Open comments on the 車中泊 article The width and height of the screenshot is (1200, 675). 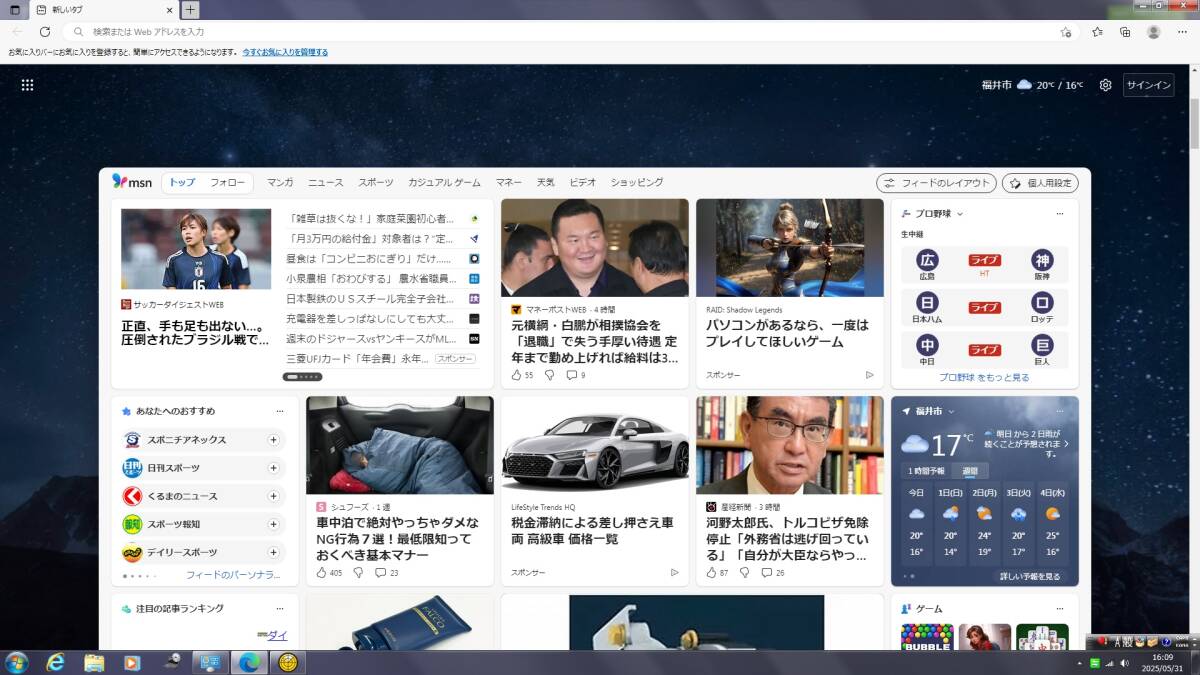386,573
